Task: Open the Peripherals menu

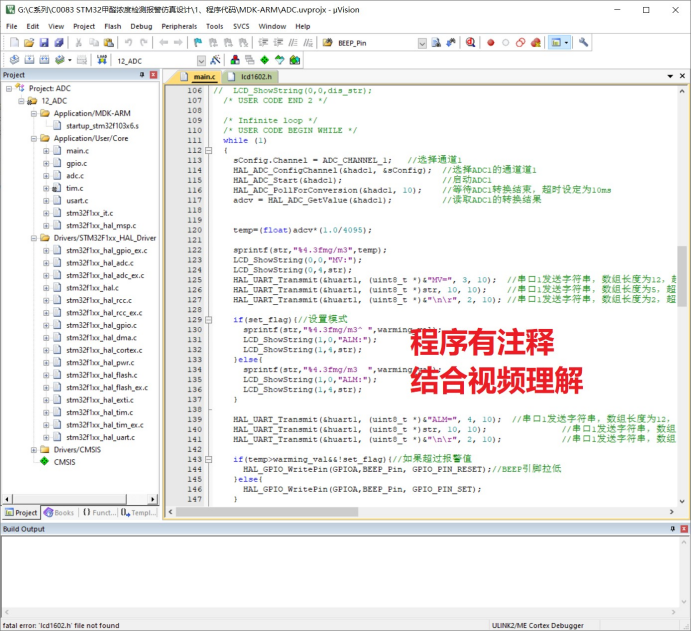Action: tap(179, 26)
